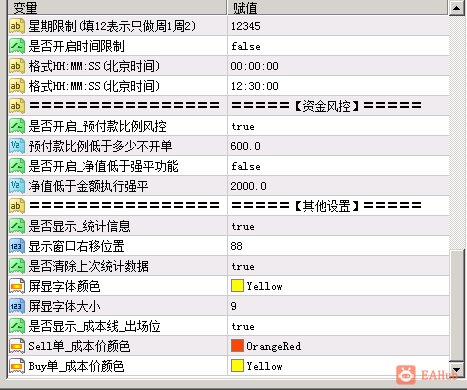Click the string icon of the 其他设置 separator row
This screenshot has height=390, width=467.
click(17, 206)
